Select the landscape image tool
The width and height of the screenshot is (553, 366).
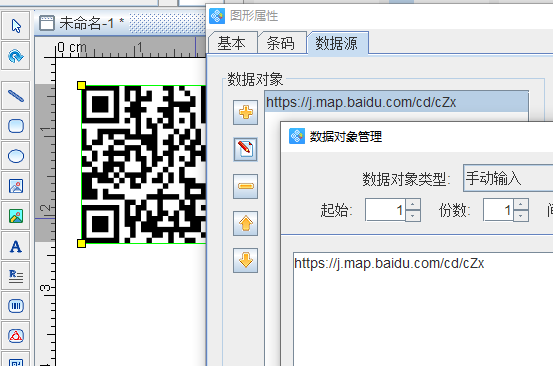coord(16,215)
